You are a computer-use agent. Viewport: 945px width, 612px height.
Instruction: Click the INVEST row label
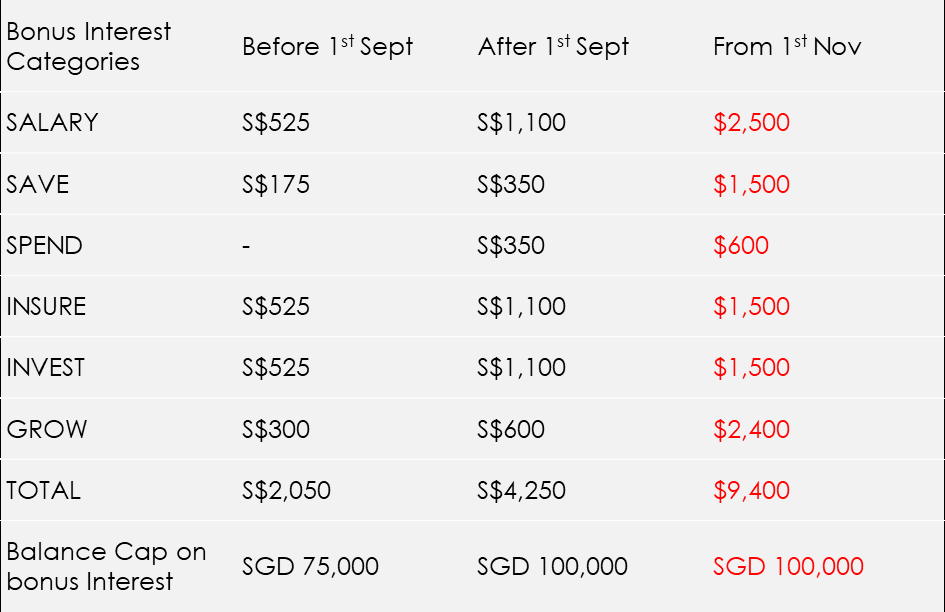[x=45, y=367]
